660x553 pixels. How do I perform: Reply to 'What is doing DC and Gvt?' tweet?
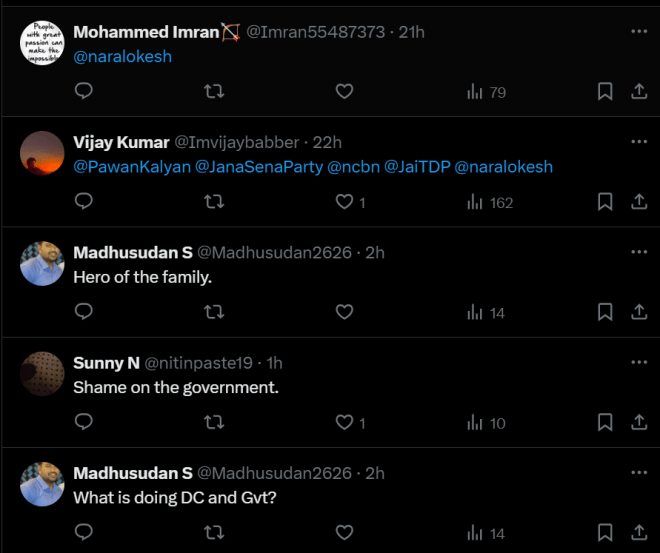pos(84,533)
